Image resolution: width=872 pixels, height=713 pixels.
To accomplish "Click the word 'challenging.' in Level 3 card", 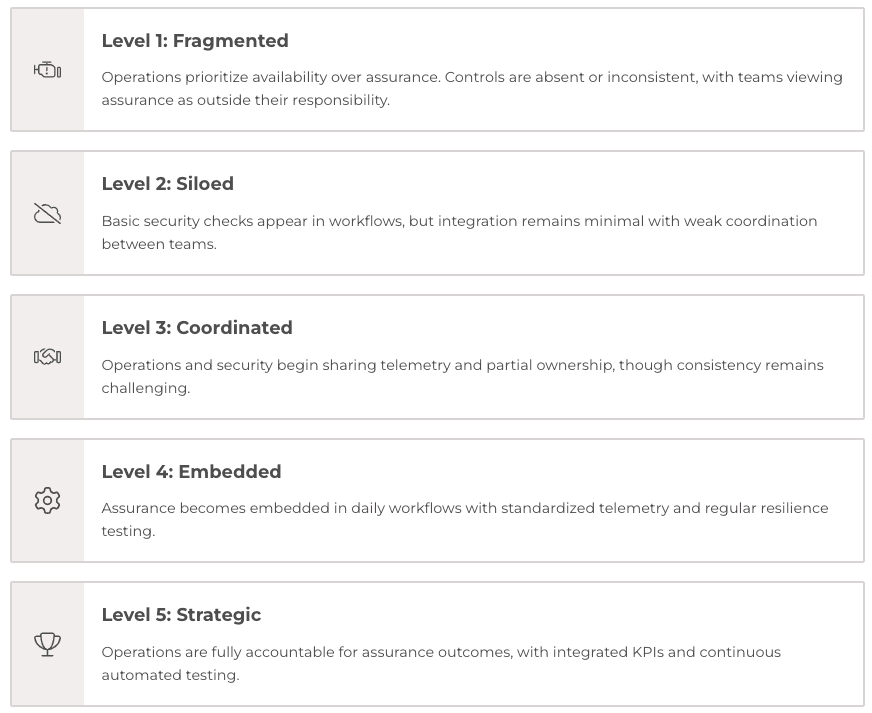I will [146, 388].
